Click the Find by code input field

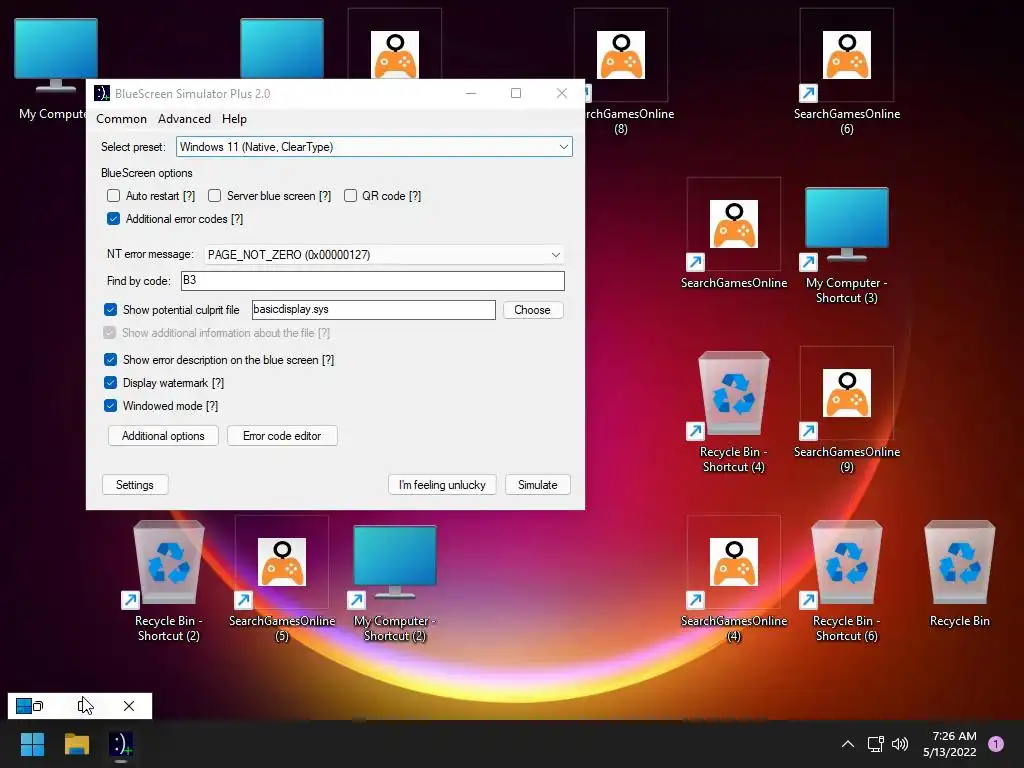[372, 281]
